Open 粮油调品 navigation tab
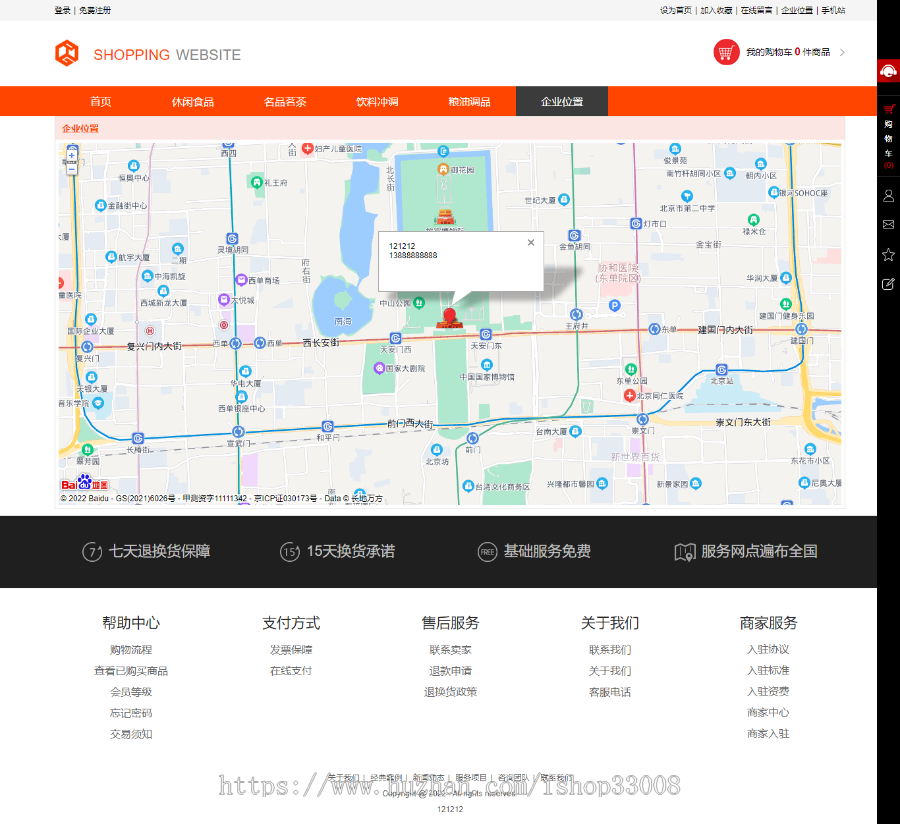 (470, 102)
